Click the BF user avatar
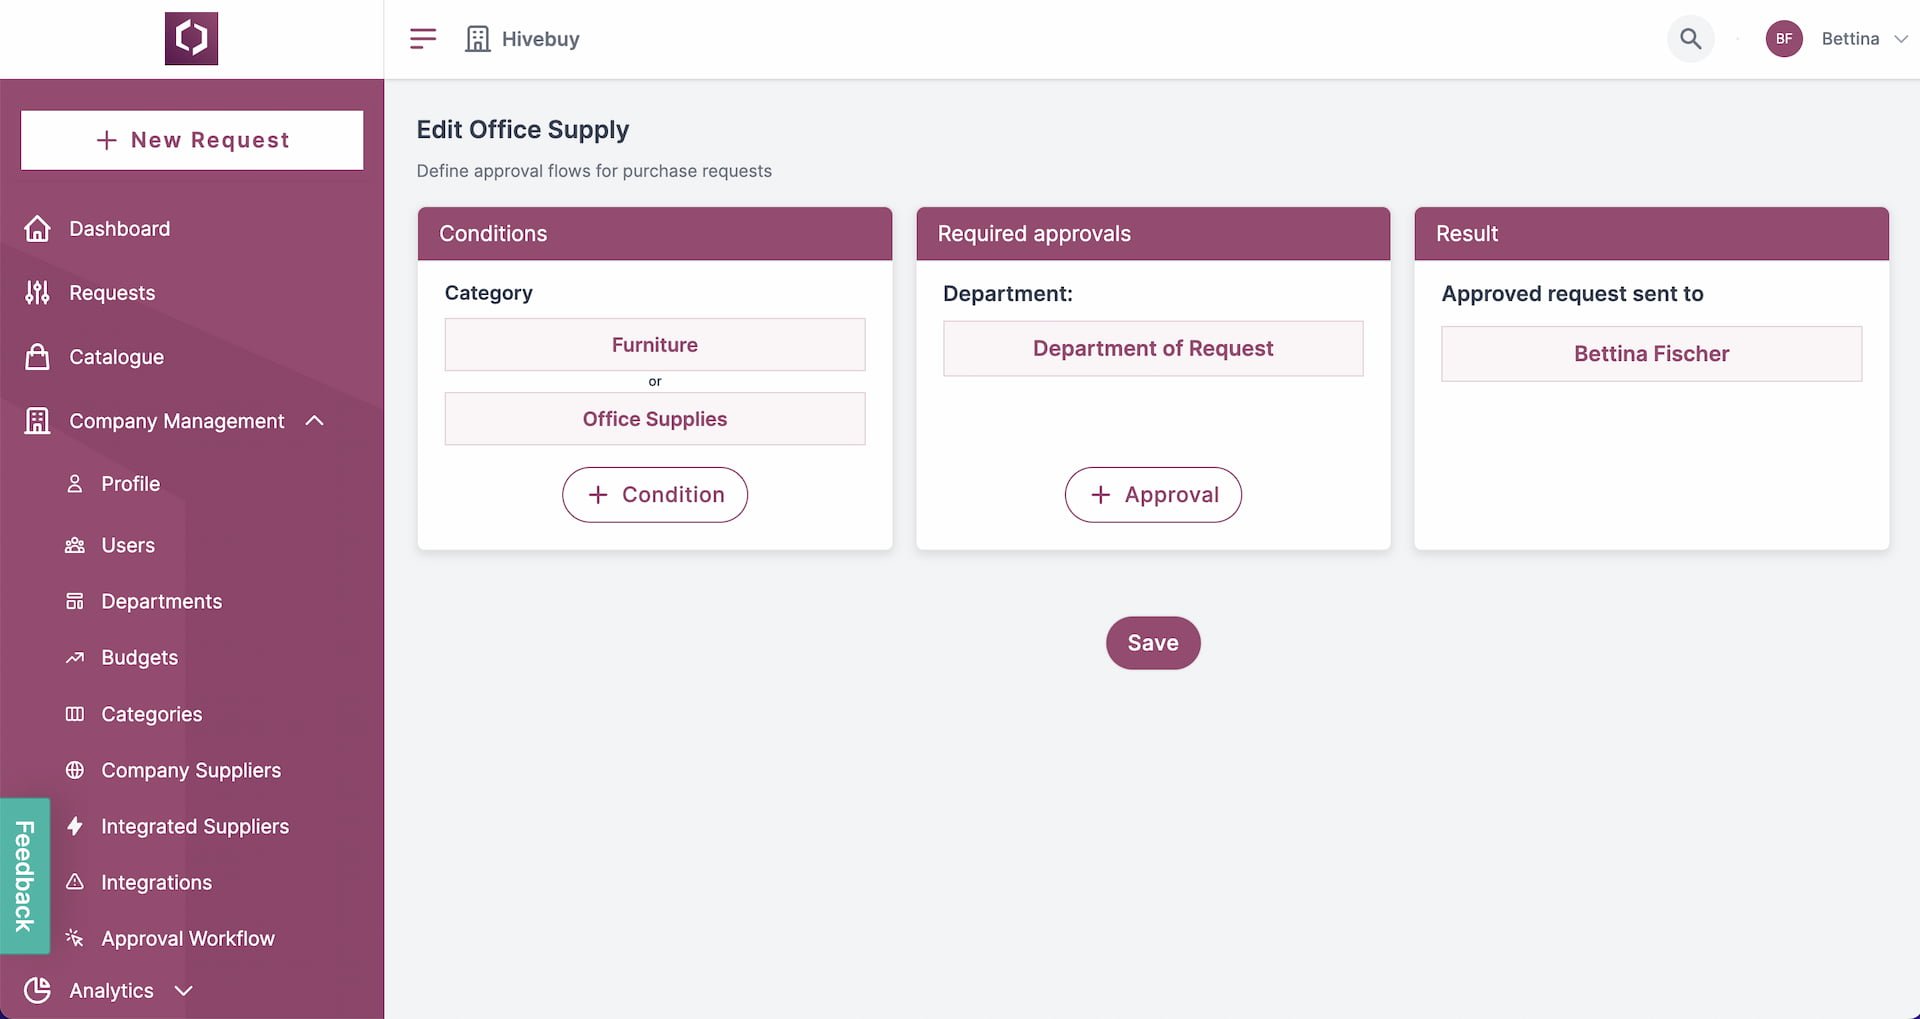This screenshot has height=1019, width=1920. click(x=1784, y=39)
